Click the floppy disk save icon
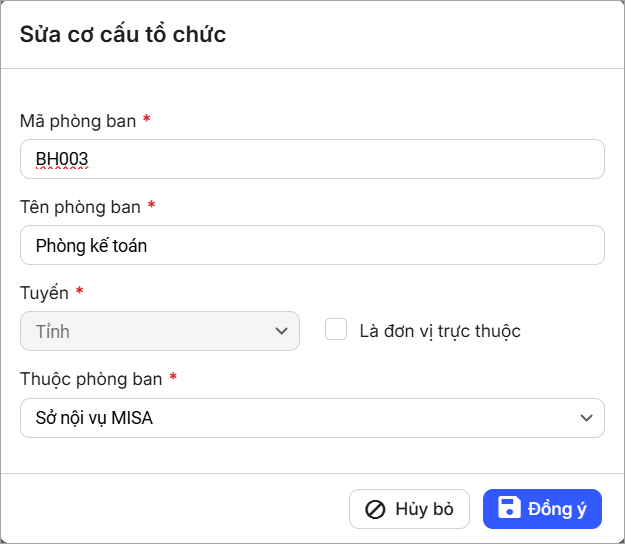Viewport: 625px width, 544px height. pyautogui.click(x=509, y=508)
